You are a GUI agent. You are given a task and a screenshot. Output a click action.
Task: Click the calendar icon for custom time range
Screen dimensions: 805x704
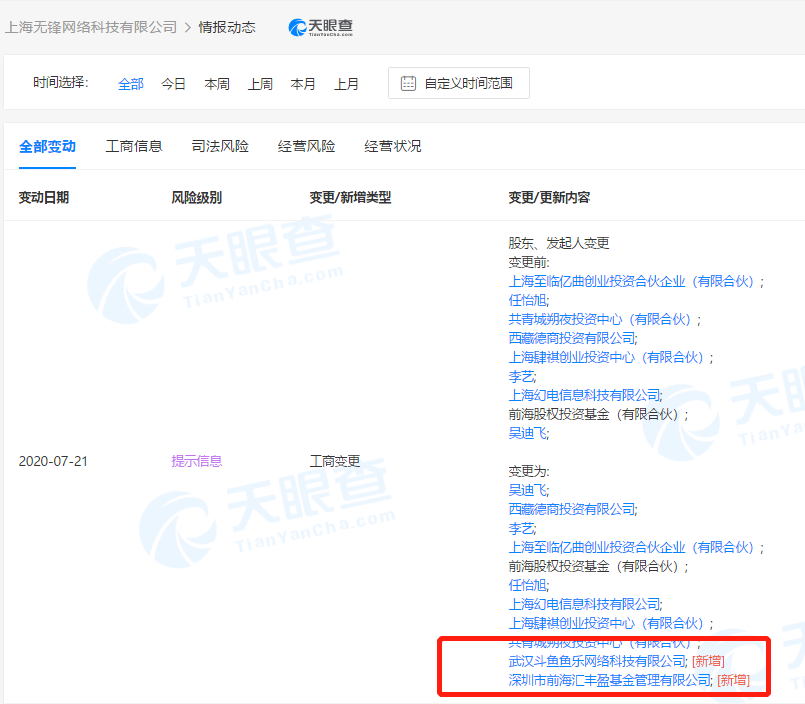click(408, 83)
